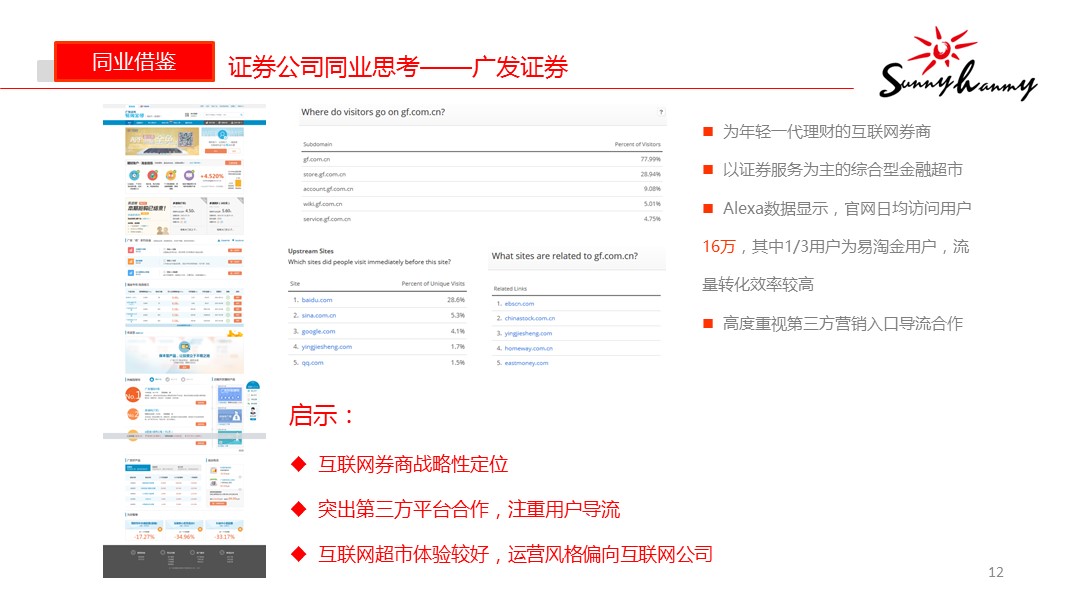The height and width of the screenshot is (600, 1067).
Task: Click the Related Links column header
Action: tap(510, 289)
